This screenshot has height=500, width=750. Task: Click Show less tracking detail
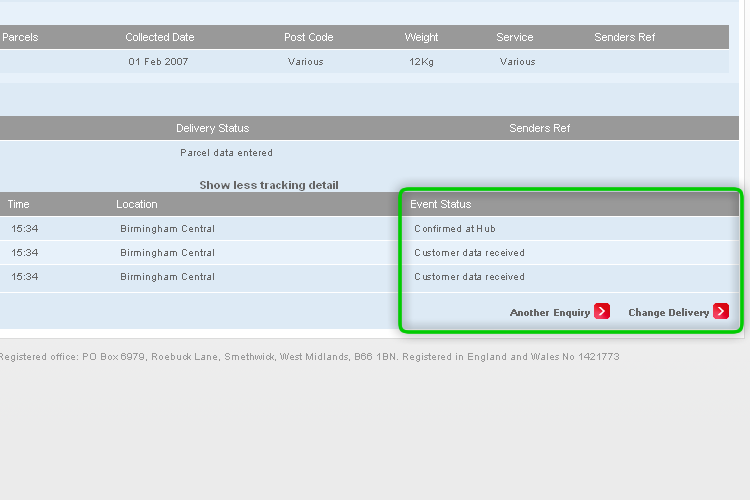pos(269,185)
